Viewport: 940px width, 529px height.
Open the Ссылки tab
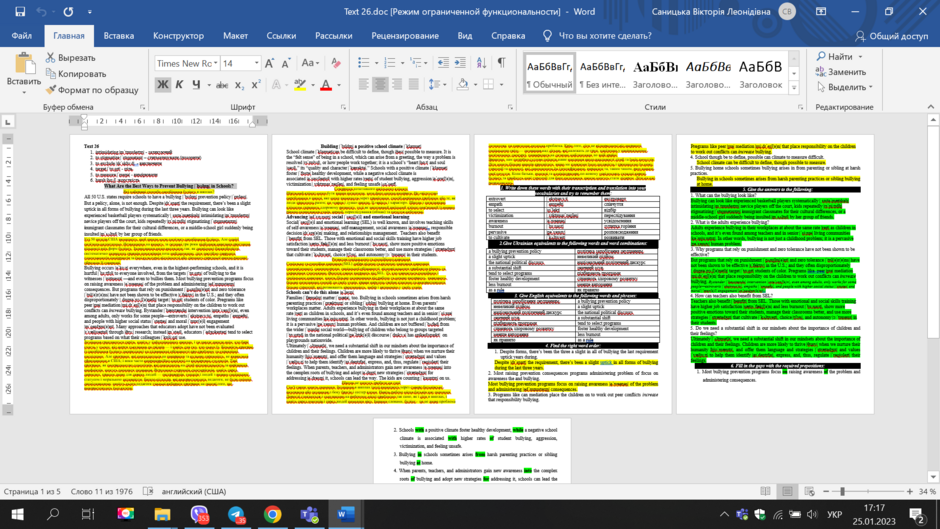coord(281,36)
